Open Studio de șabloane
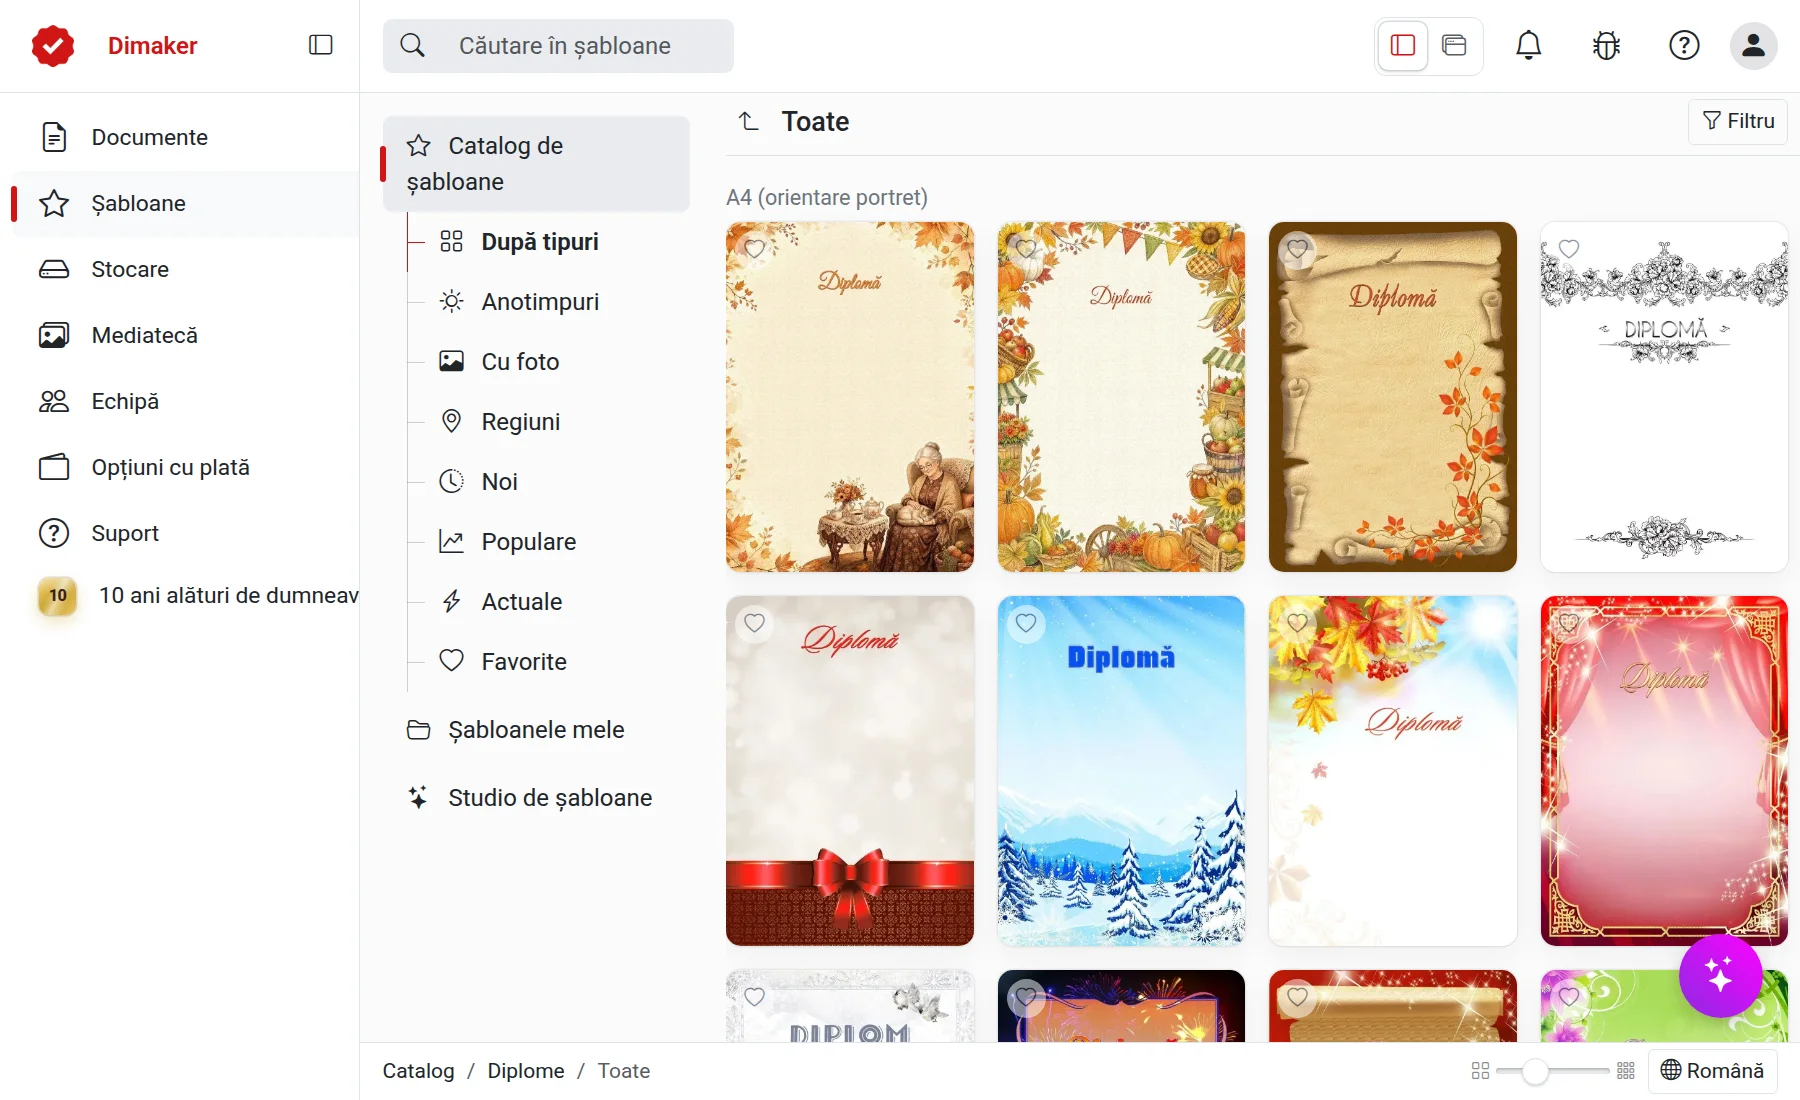 click(x=536, y=798)
